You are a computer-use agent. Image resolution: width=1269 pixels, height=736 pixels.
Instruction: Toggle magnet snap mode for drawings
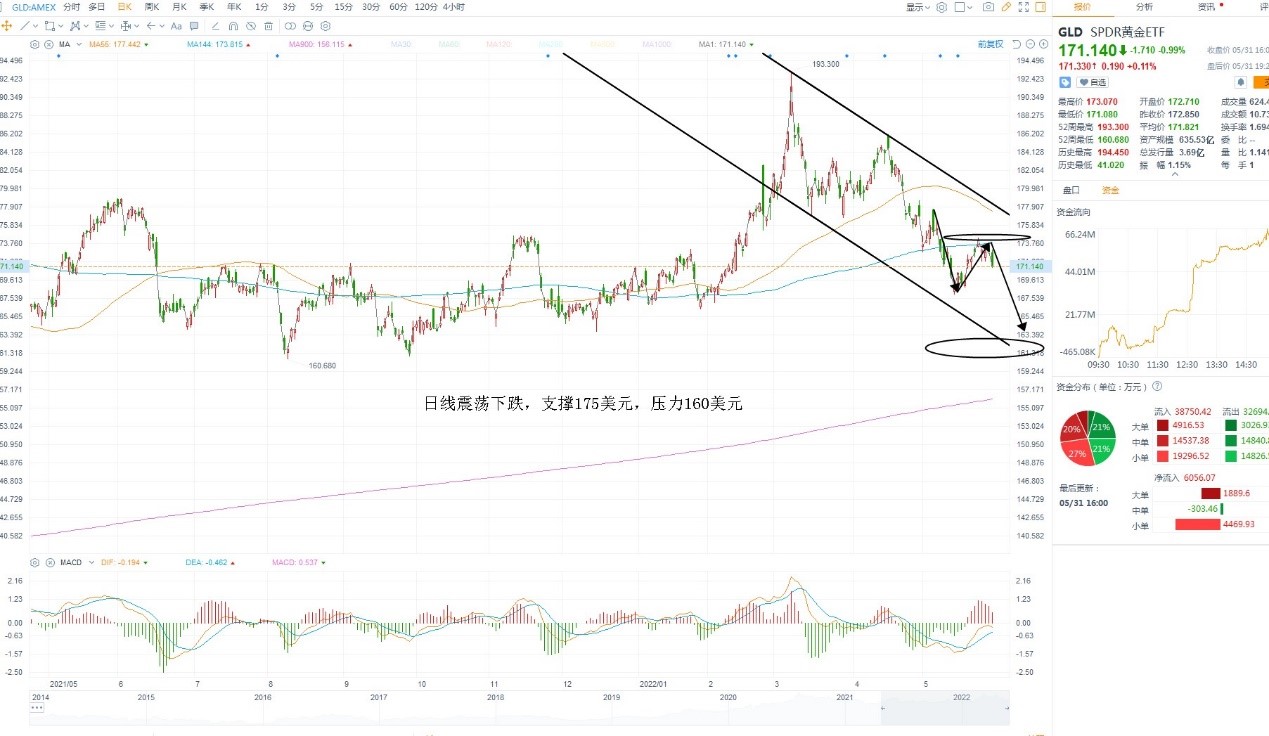tap(233, 26)
